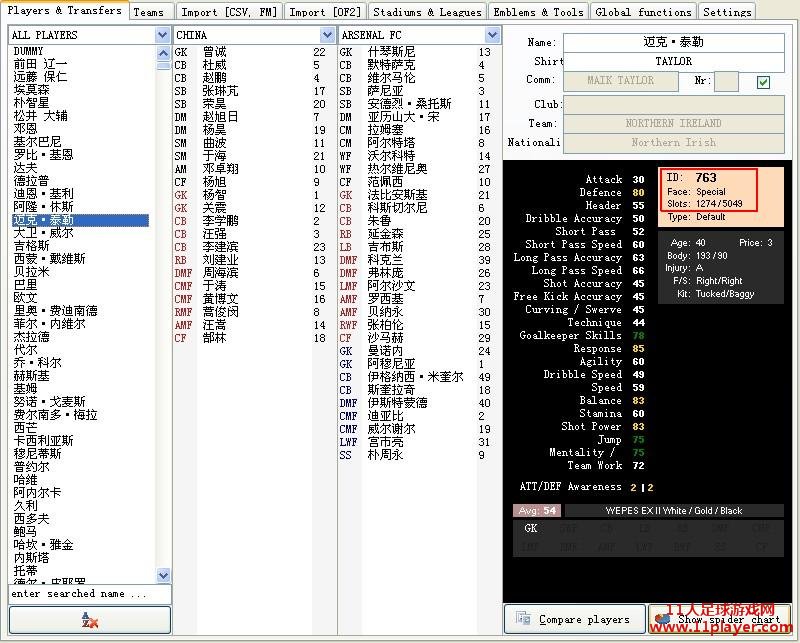This screenshot has width=800, height=643.
Task: Click the Shirt name field showing TAYLOR
Action: tap(673, 61)
